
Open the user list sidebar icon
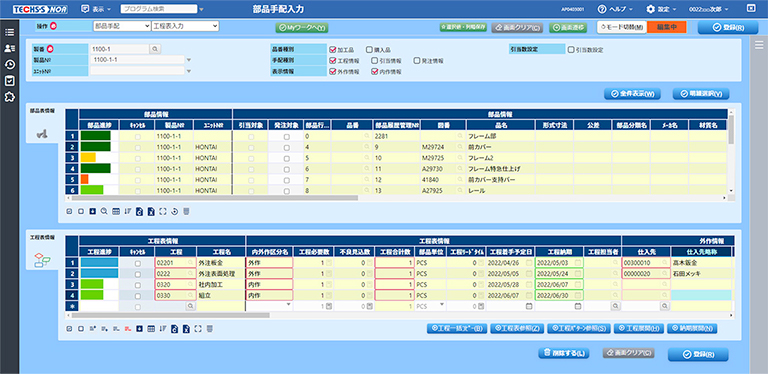tap(9, 48)
